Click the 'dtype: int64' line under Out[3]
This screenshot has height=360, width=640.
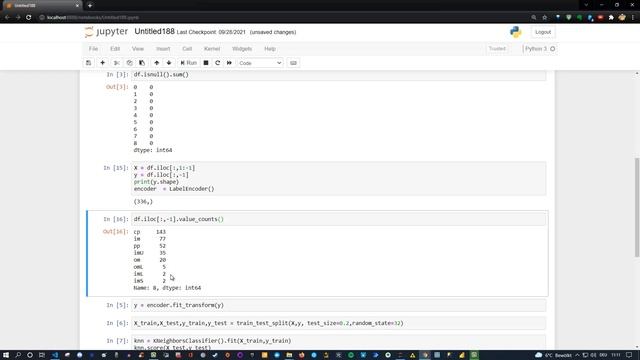point(153,150)
